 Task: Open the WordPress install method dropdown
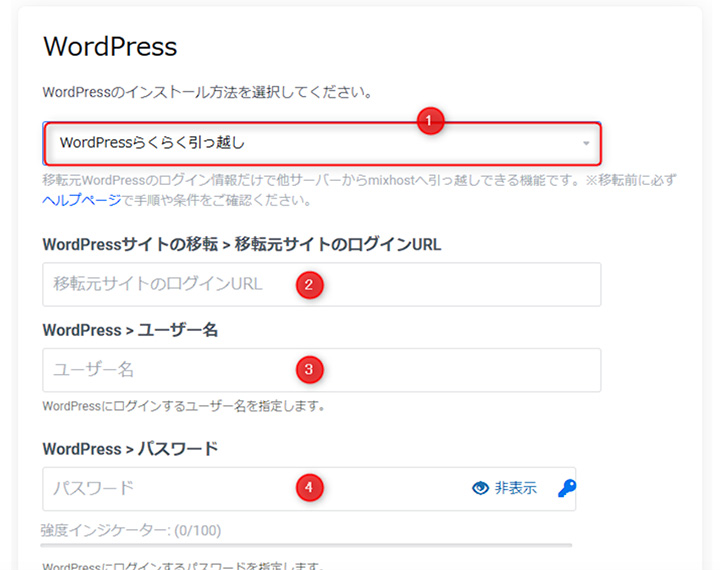tap(322, 143)
